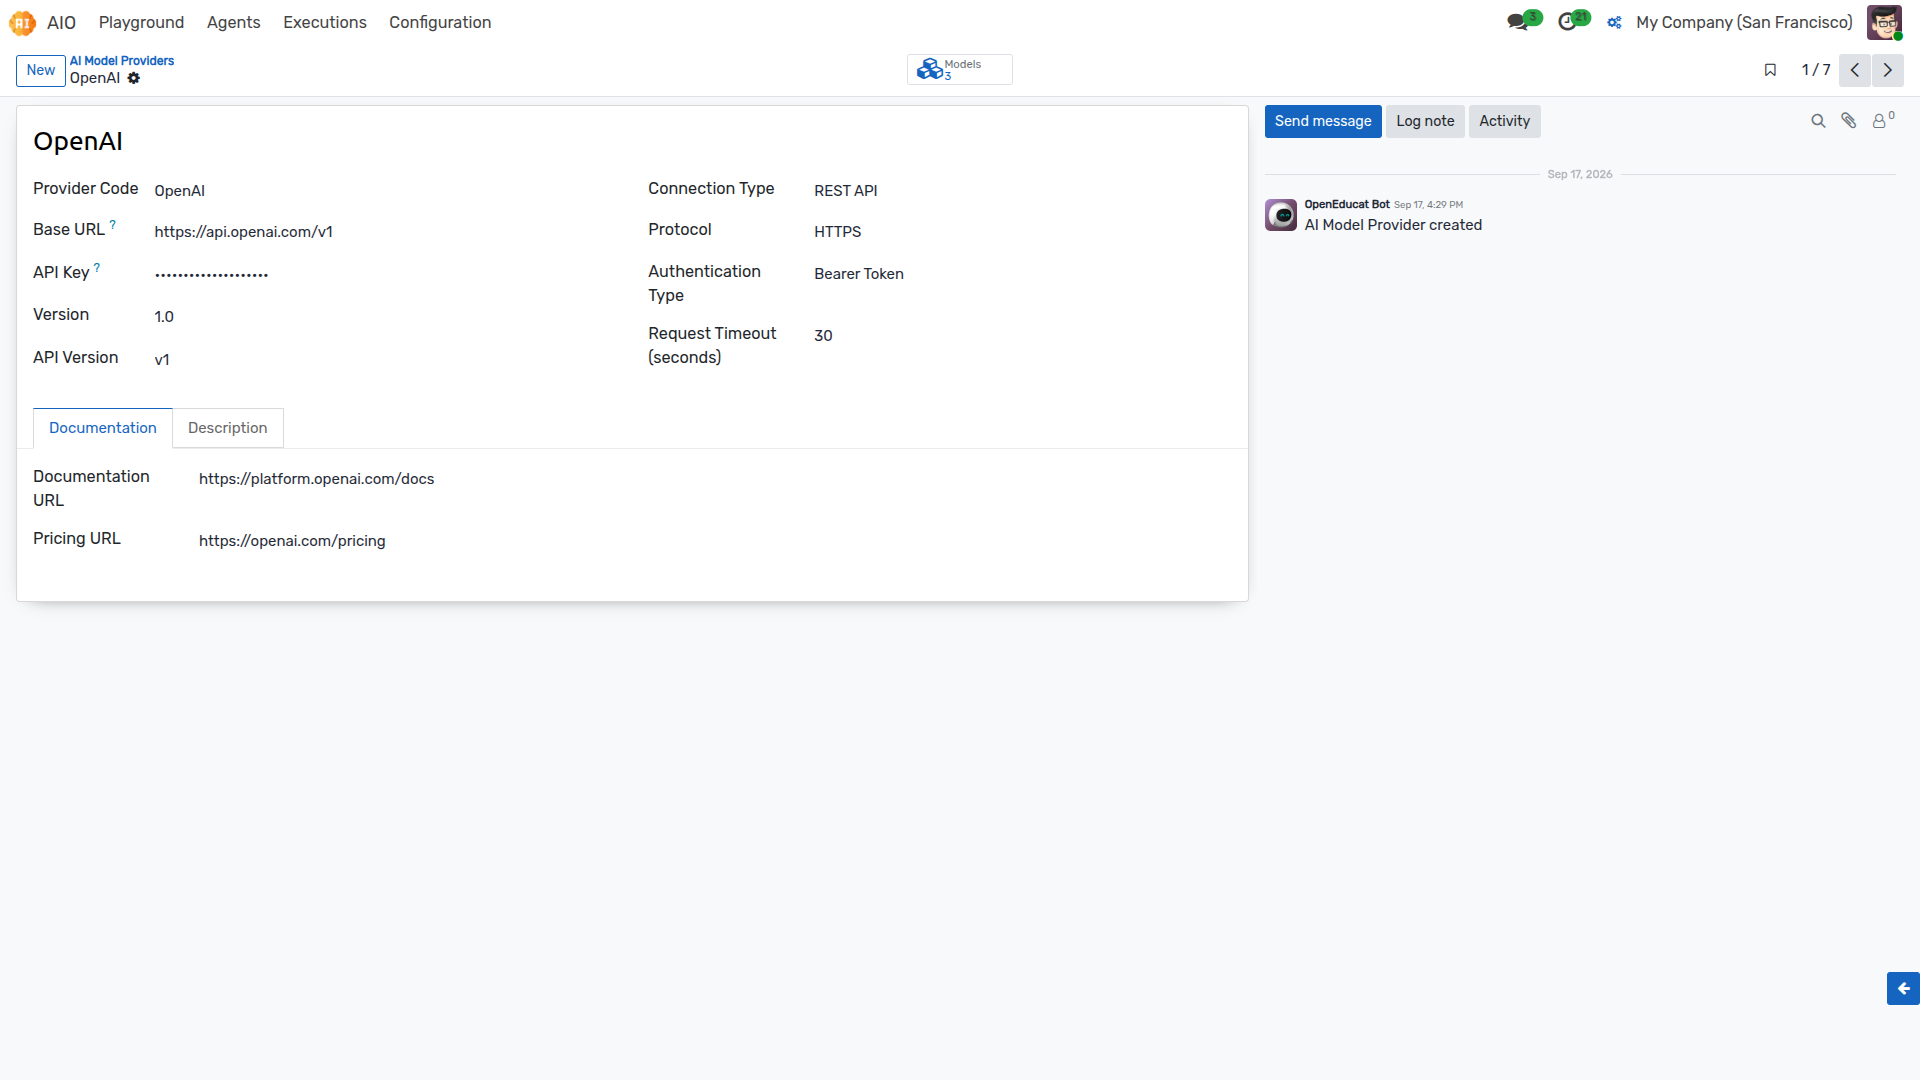Open the activities clock icon
The image size is (1920, 1080).
[1567, 22]
